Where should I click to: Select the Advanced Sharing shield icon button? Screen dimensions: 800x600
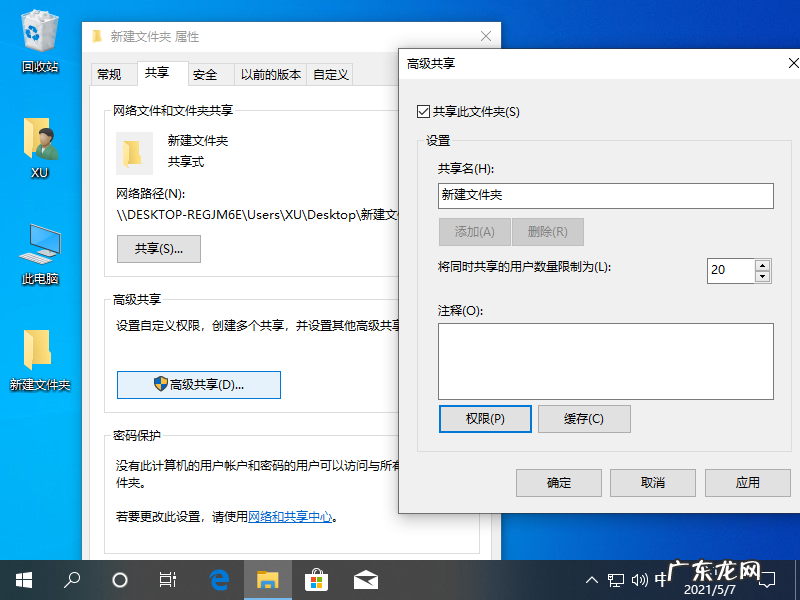198,385
